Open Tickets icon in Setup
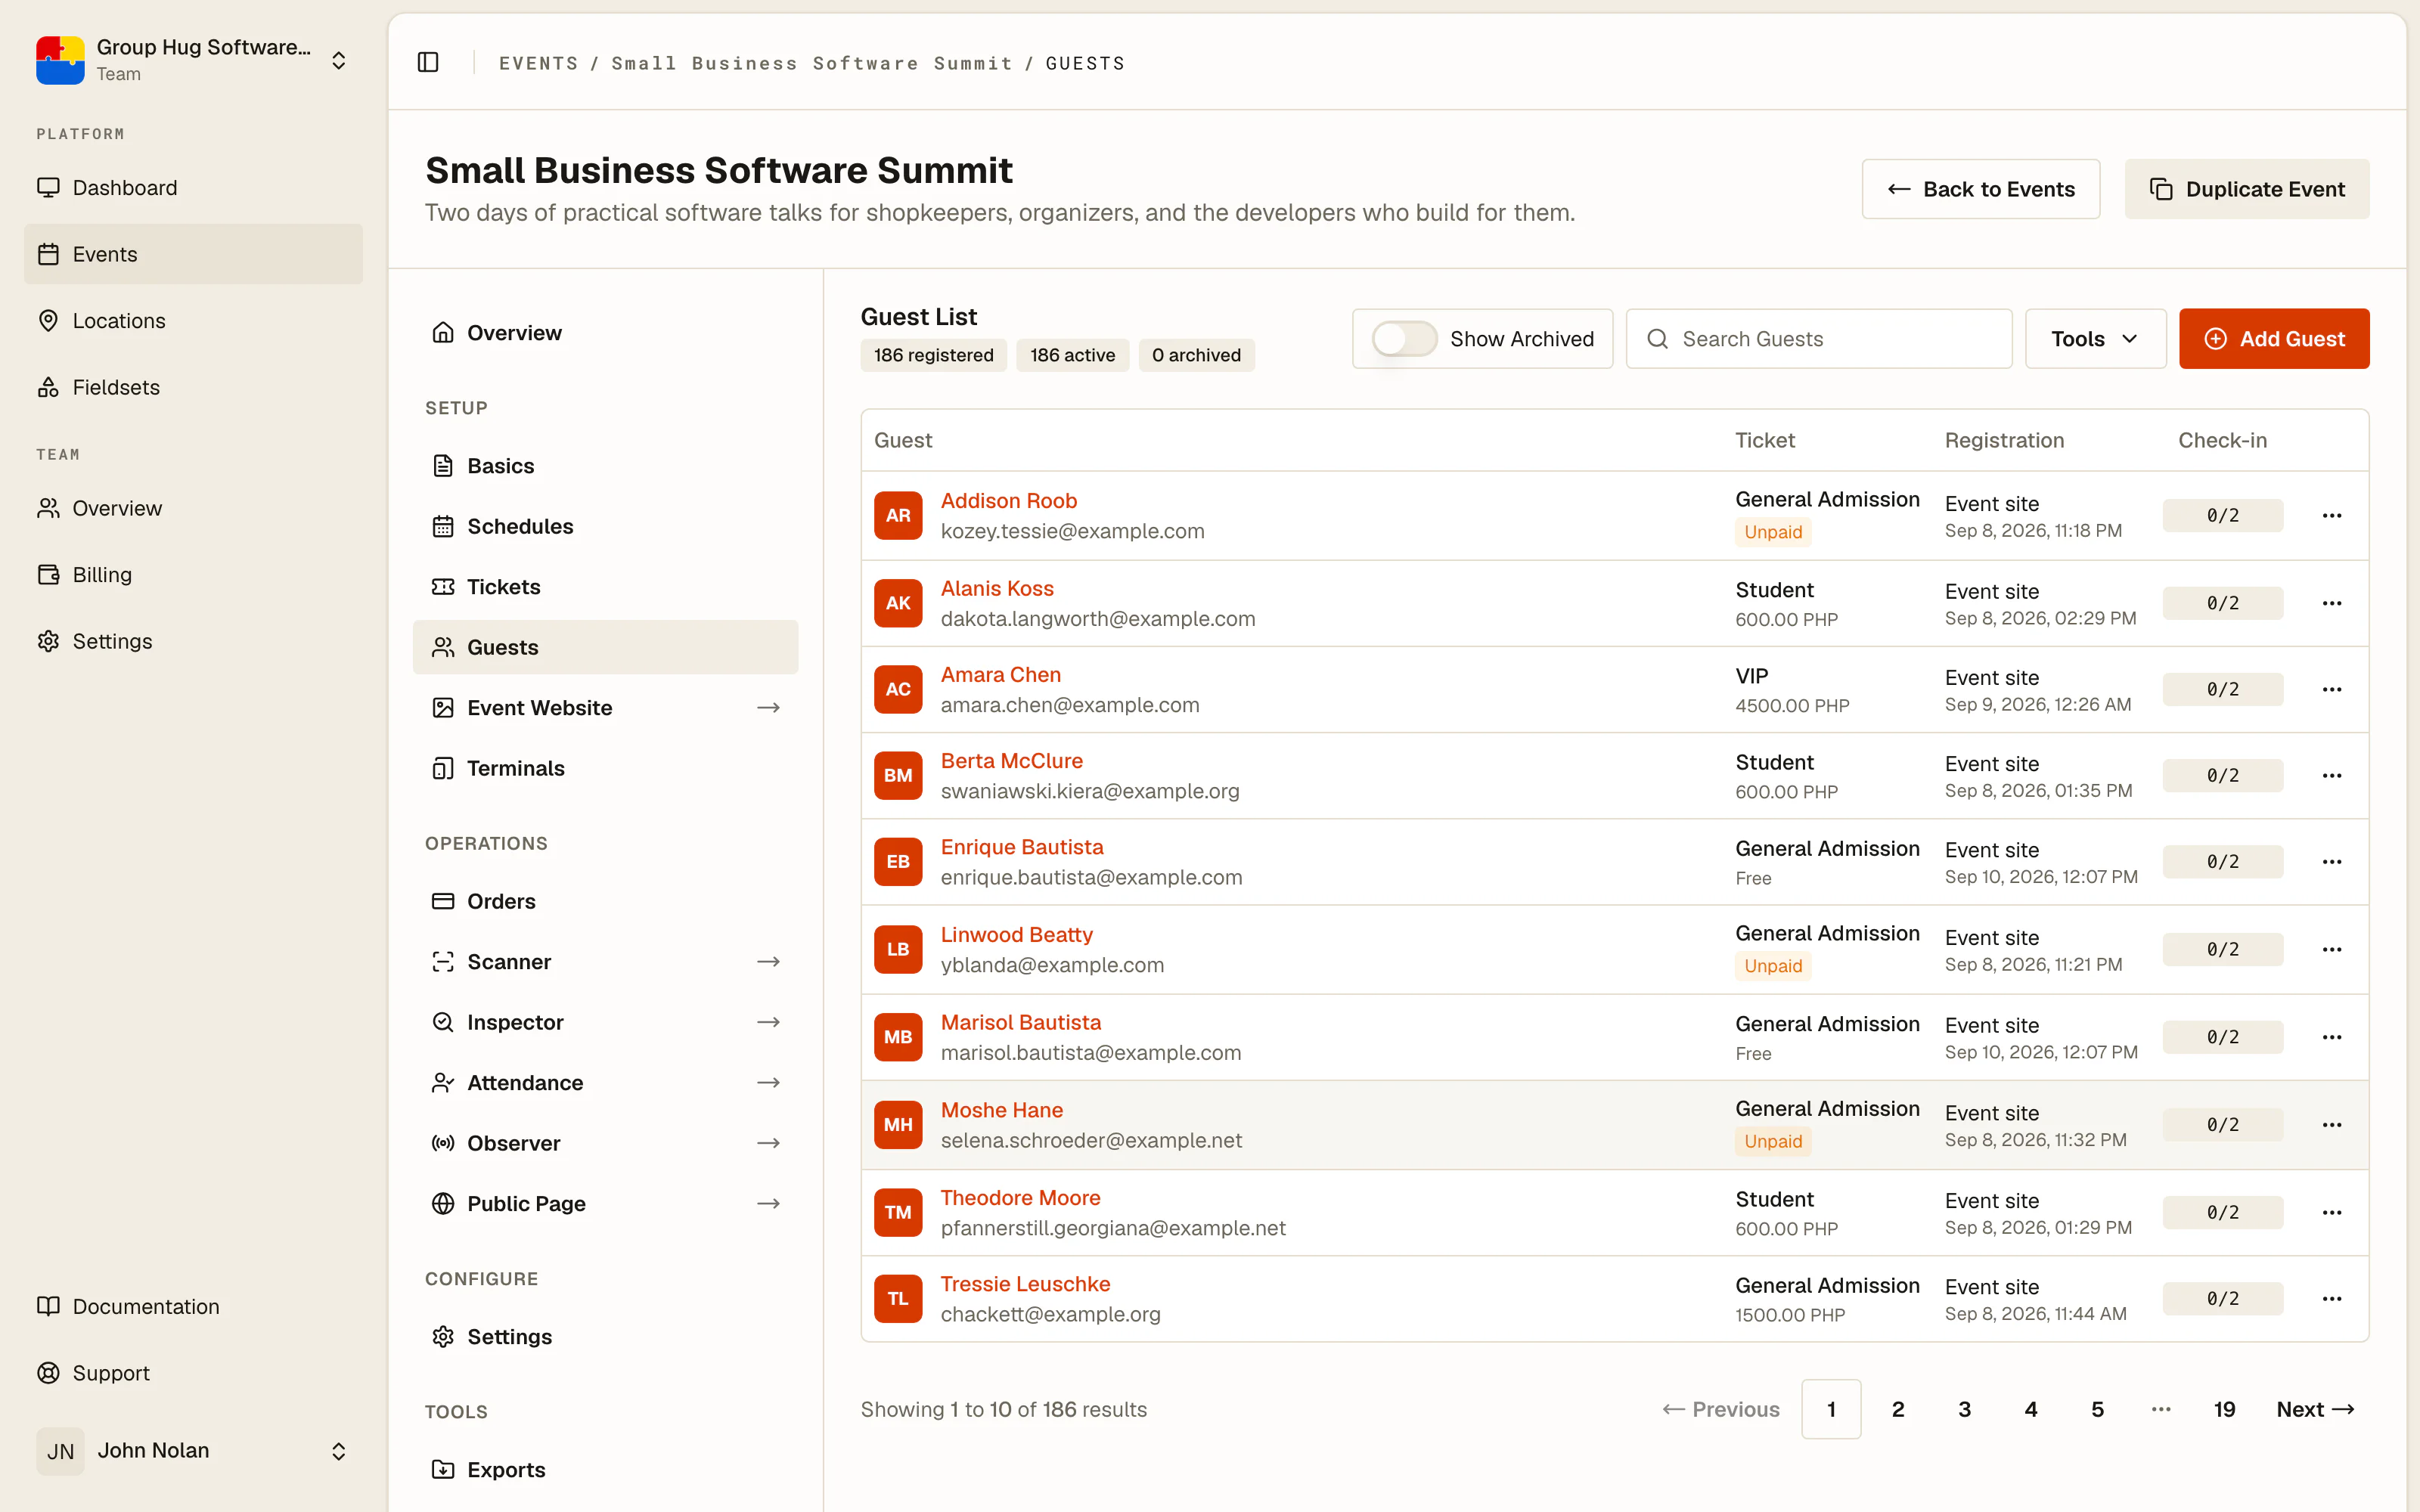 [443, 587]
